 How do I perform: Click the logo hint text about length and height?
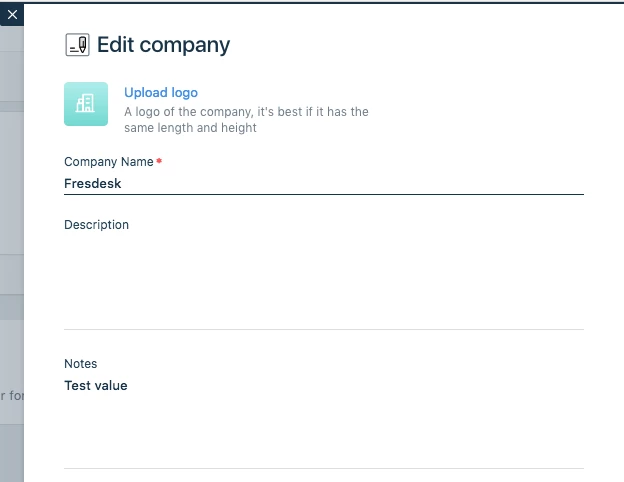(246, 119)
